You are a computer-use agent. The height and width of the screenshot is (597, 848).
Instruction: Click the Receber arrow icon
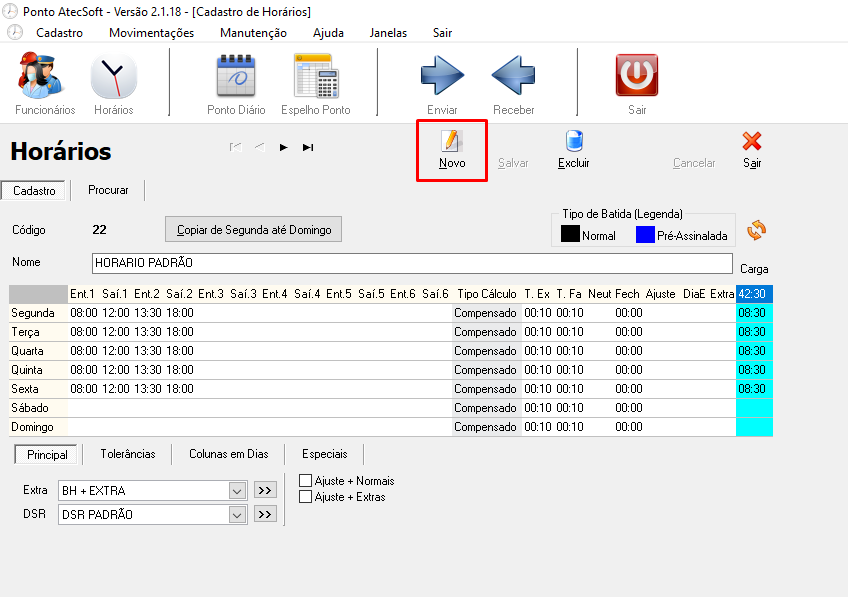(513, 75)
